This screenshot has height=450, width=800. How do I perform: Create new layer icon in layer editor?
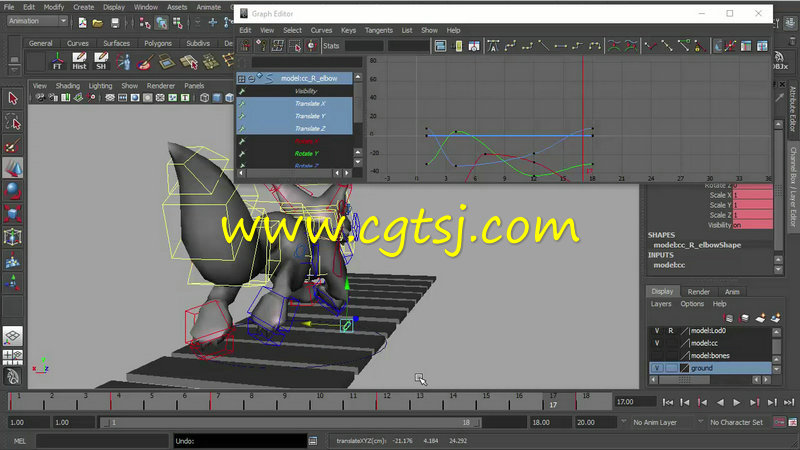[x=760, y=318]
